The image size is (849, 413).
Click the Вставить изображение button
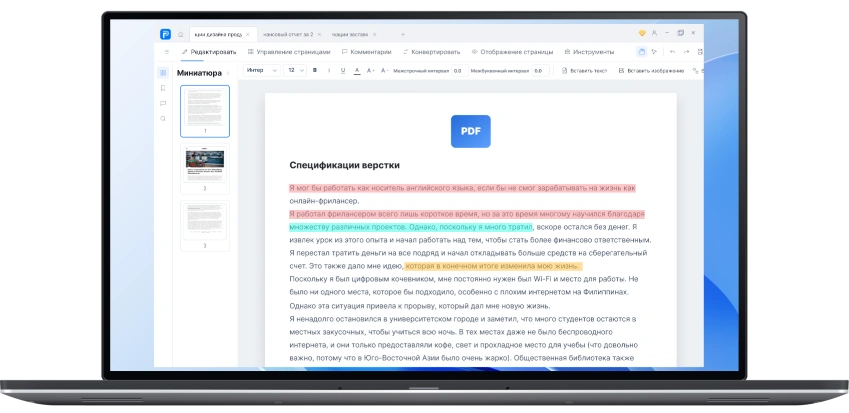(x=651, y=70)
